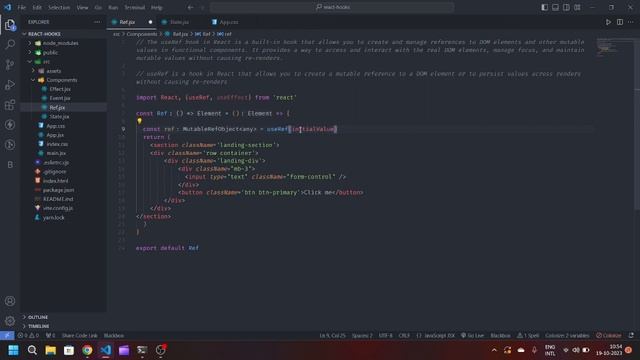
Task: Click Share Code Link in status bar
Action: pyautogui.click(x=80, y=336)
